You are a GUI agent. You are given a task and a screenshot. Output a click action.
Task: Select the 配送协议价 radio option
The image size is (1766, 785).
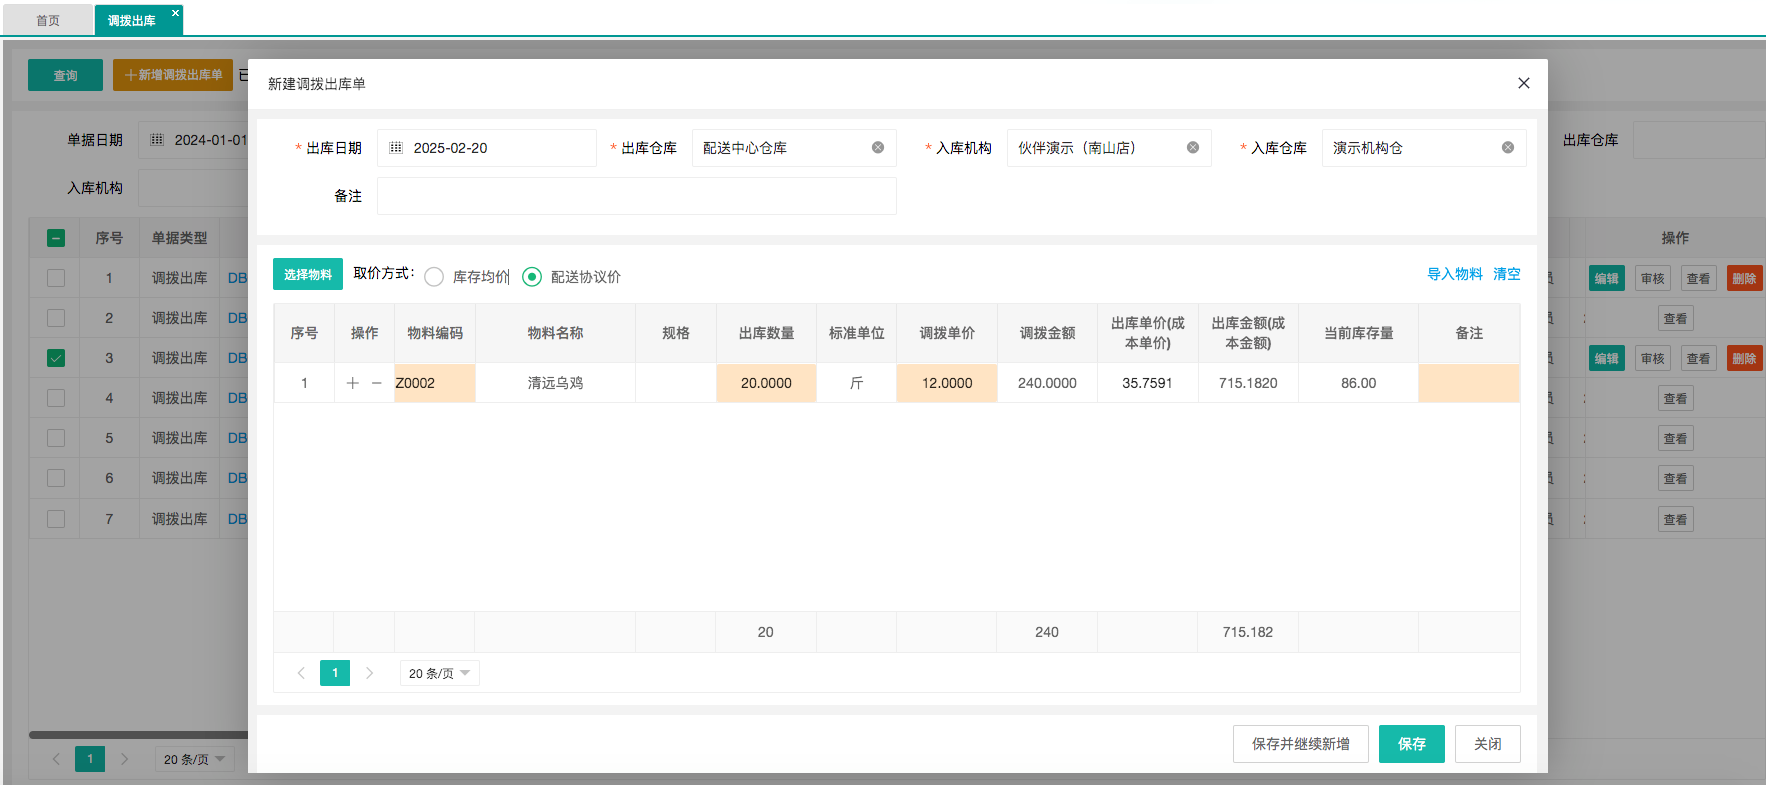532,277
